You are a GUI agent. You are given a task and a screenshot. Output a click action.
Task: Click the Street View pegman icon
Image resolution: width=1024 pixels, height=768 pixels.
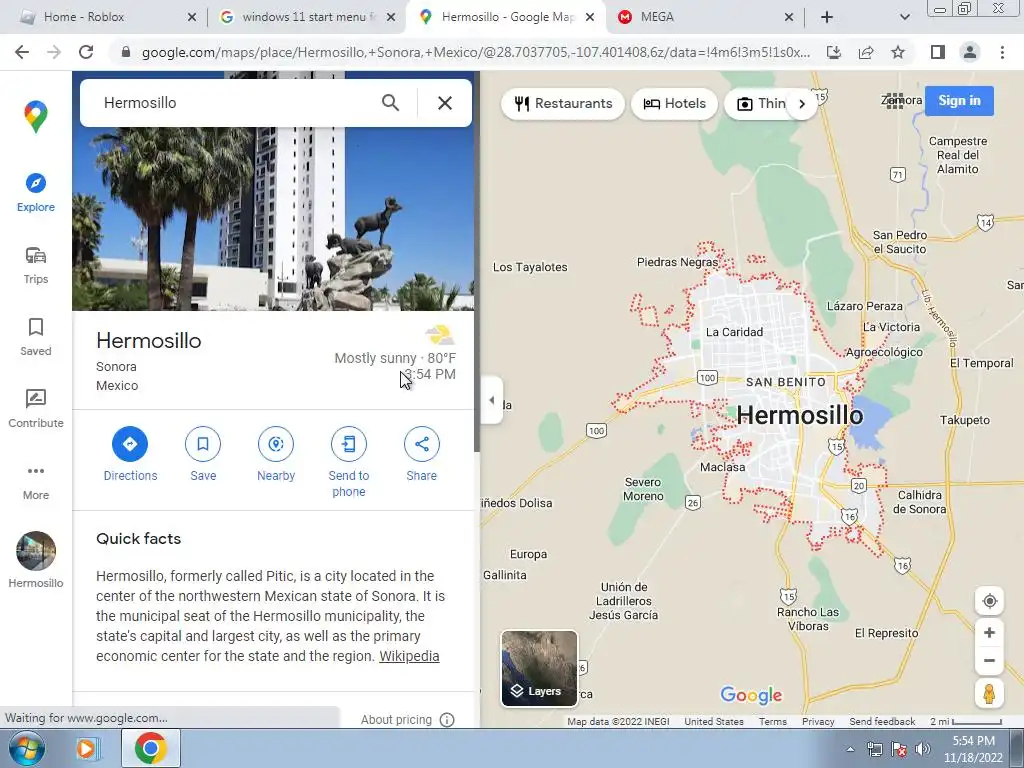coord(989,694)
